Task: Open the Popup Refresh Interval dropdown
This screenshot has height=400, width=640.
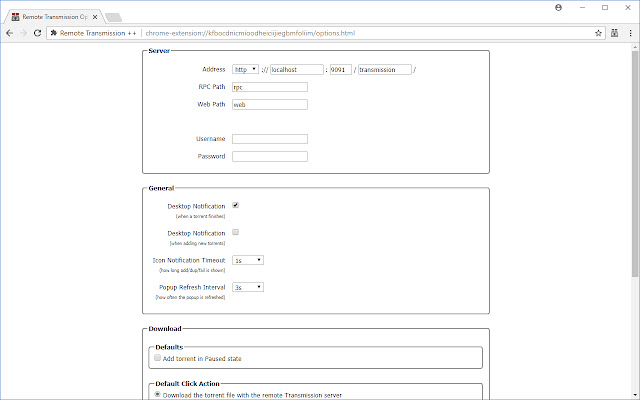Action: click(x=248, y=287)
